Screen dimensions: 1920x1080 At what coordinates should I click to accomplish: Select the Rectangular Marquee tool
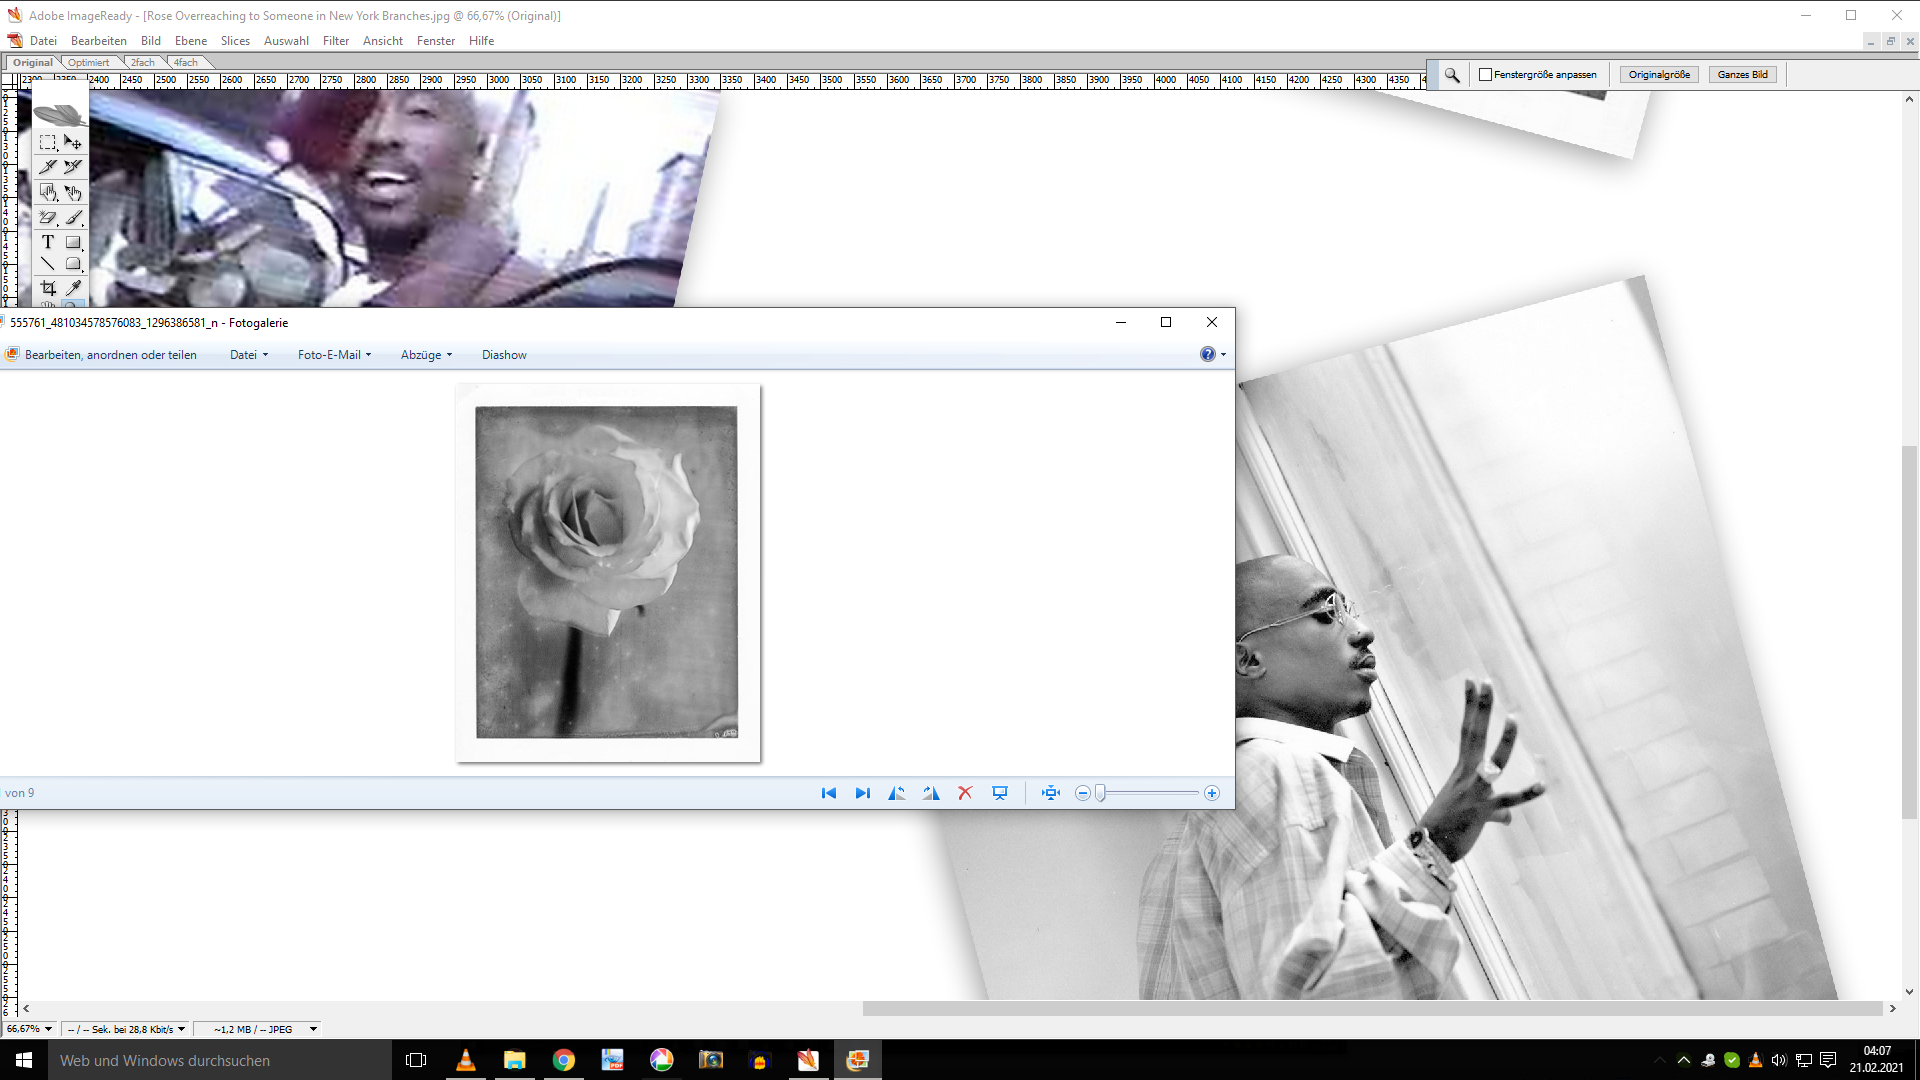pos(48,142)
